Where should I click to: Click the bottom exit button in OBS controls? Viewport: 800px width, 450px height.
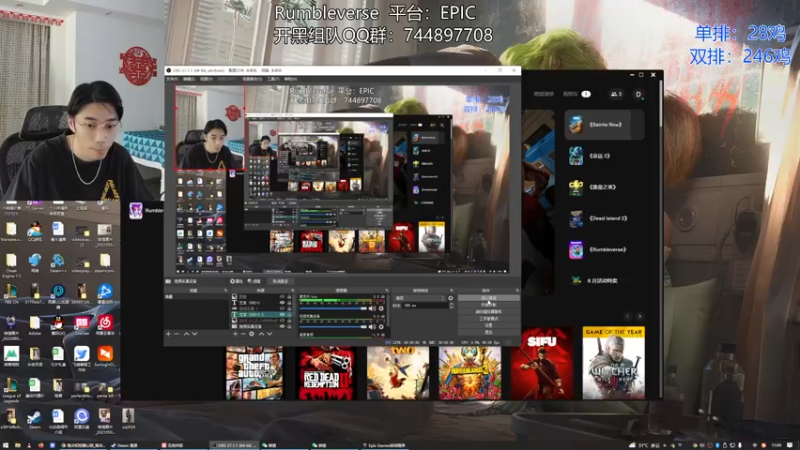[x=488, y=332]
